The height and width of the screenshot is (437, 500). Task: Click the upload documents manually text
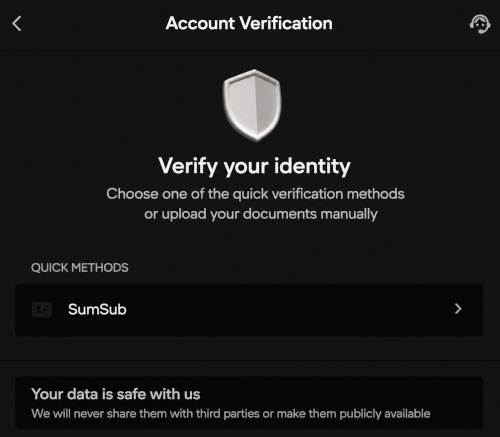(x=261, y=214)
